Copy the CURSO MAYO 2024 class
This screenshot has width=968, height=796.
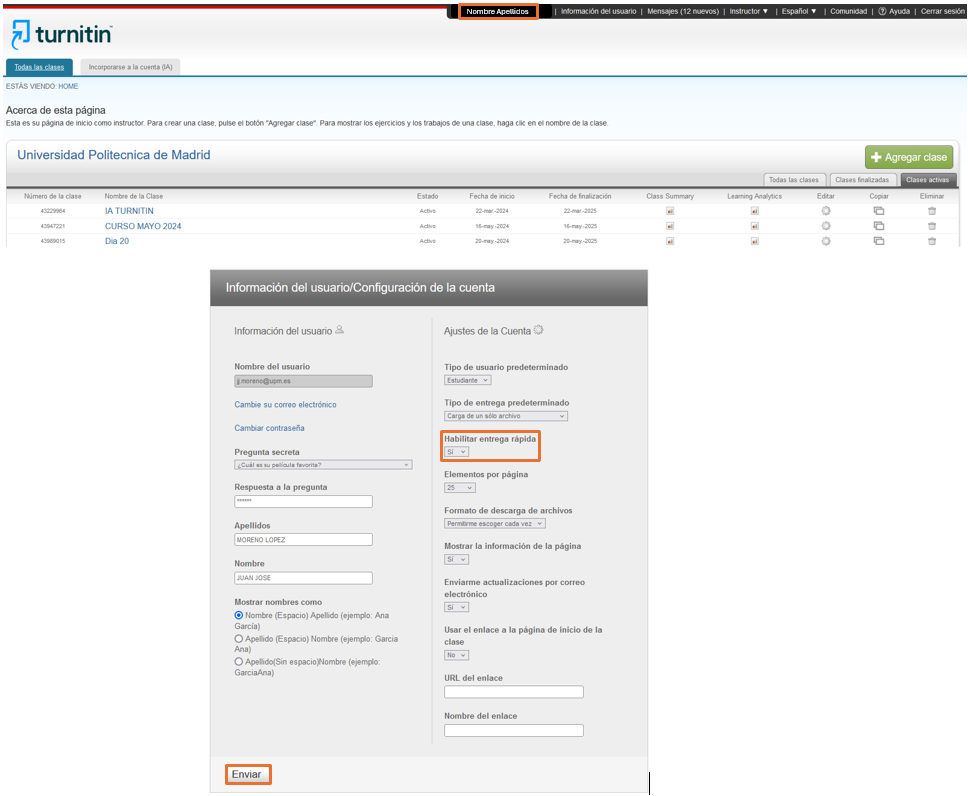click(x=879, y=226)
